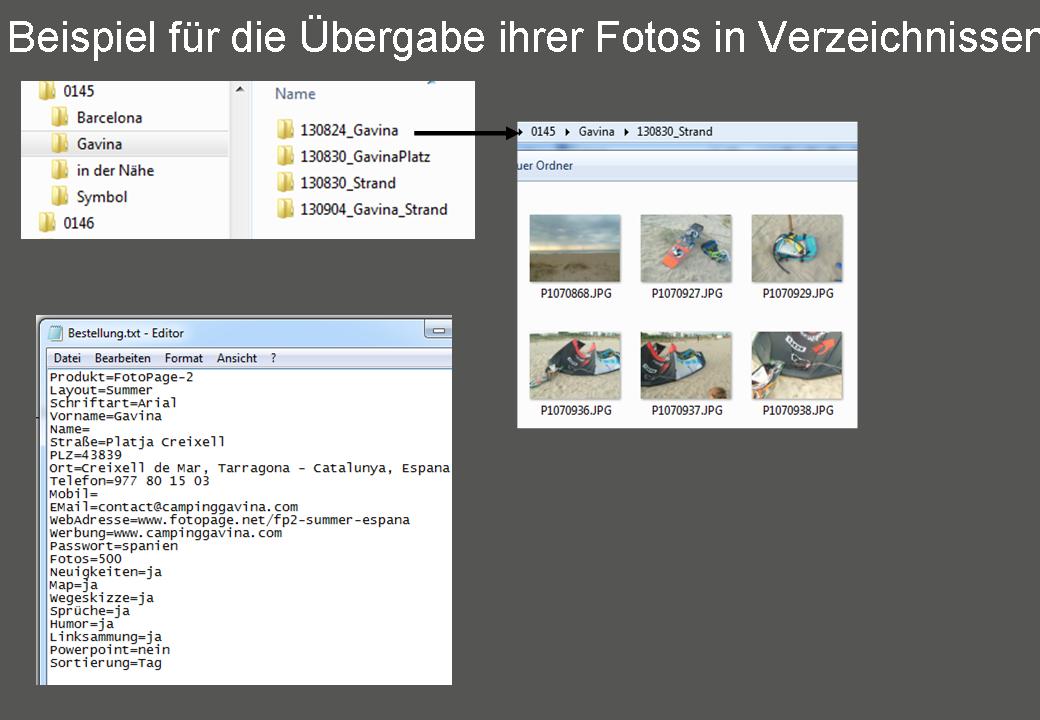Click the line 'Werbung=www.campinggavina.com'

[166, 533]
